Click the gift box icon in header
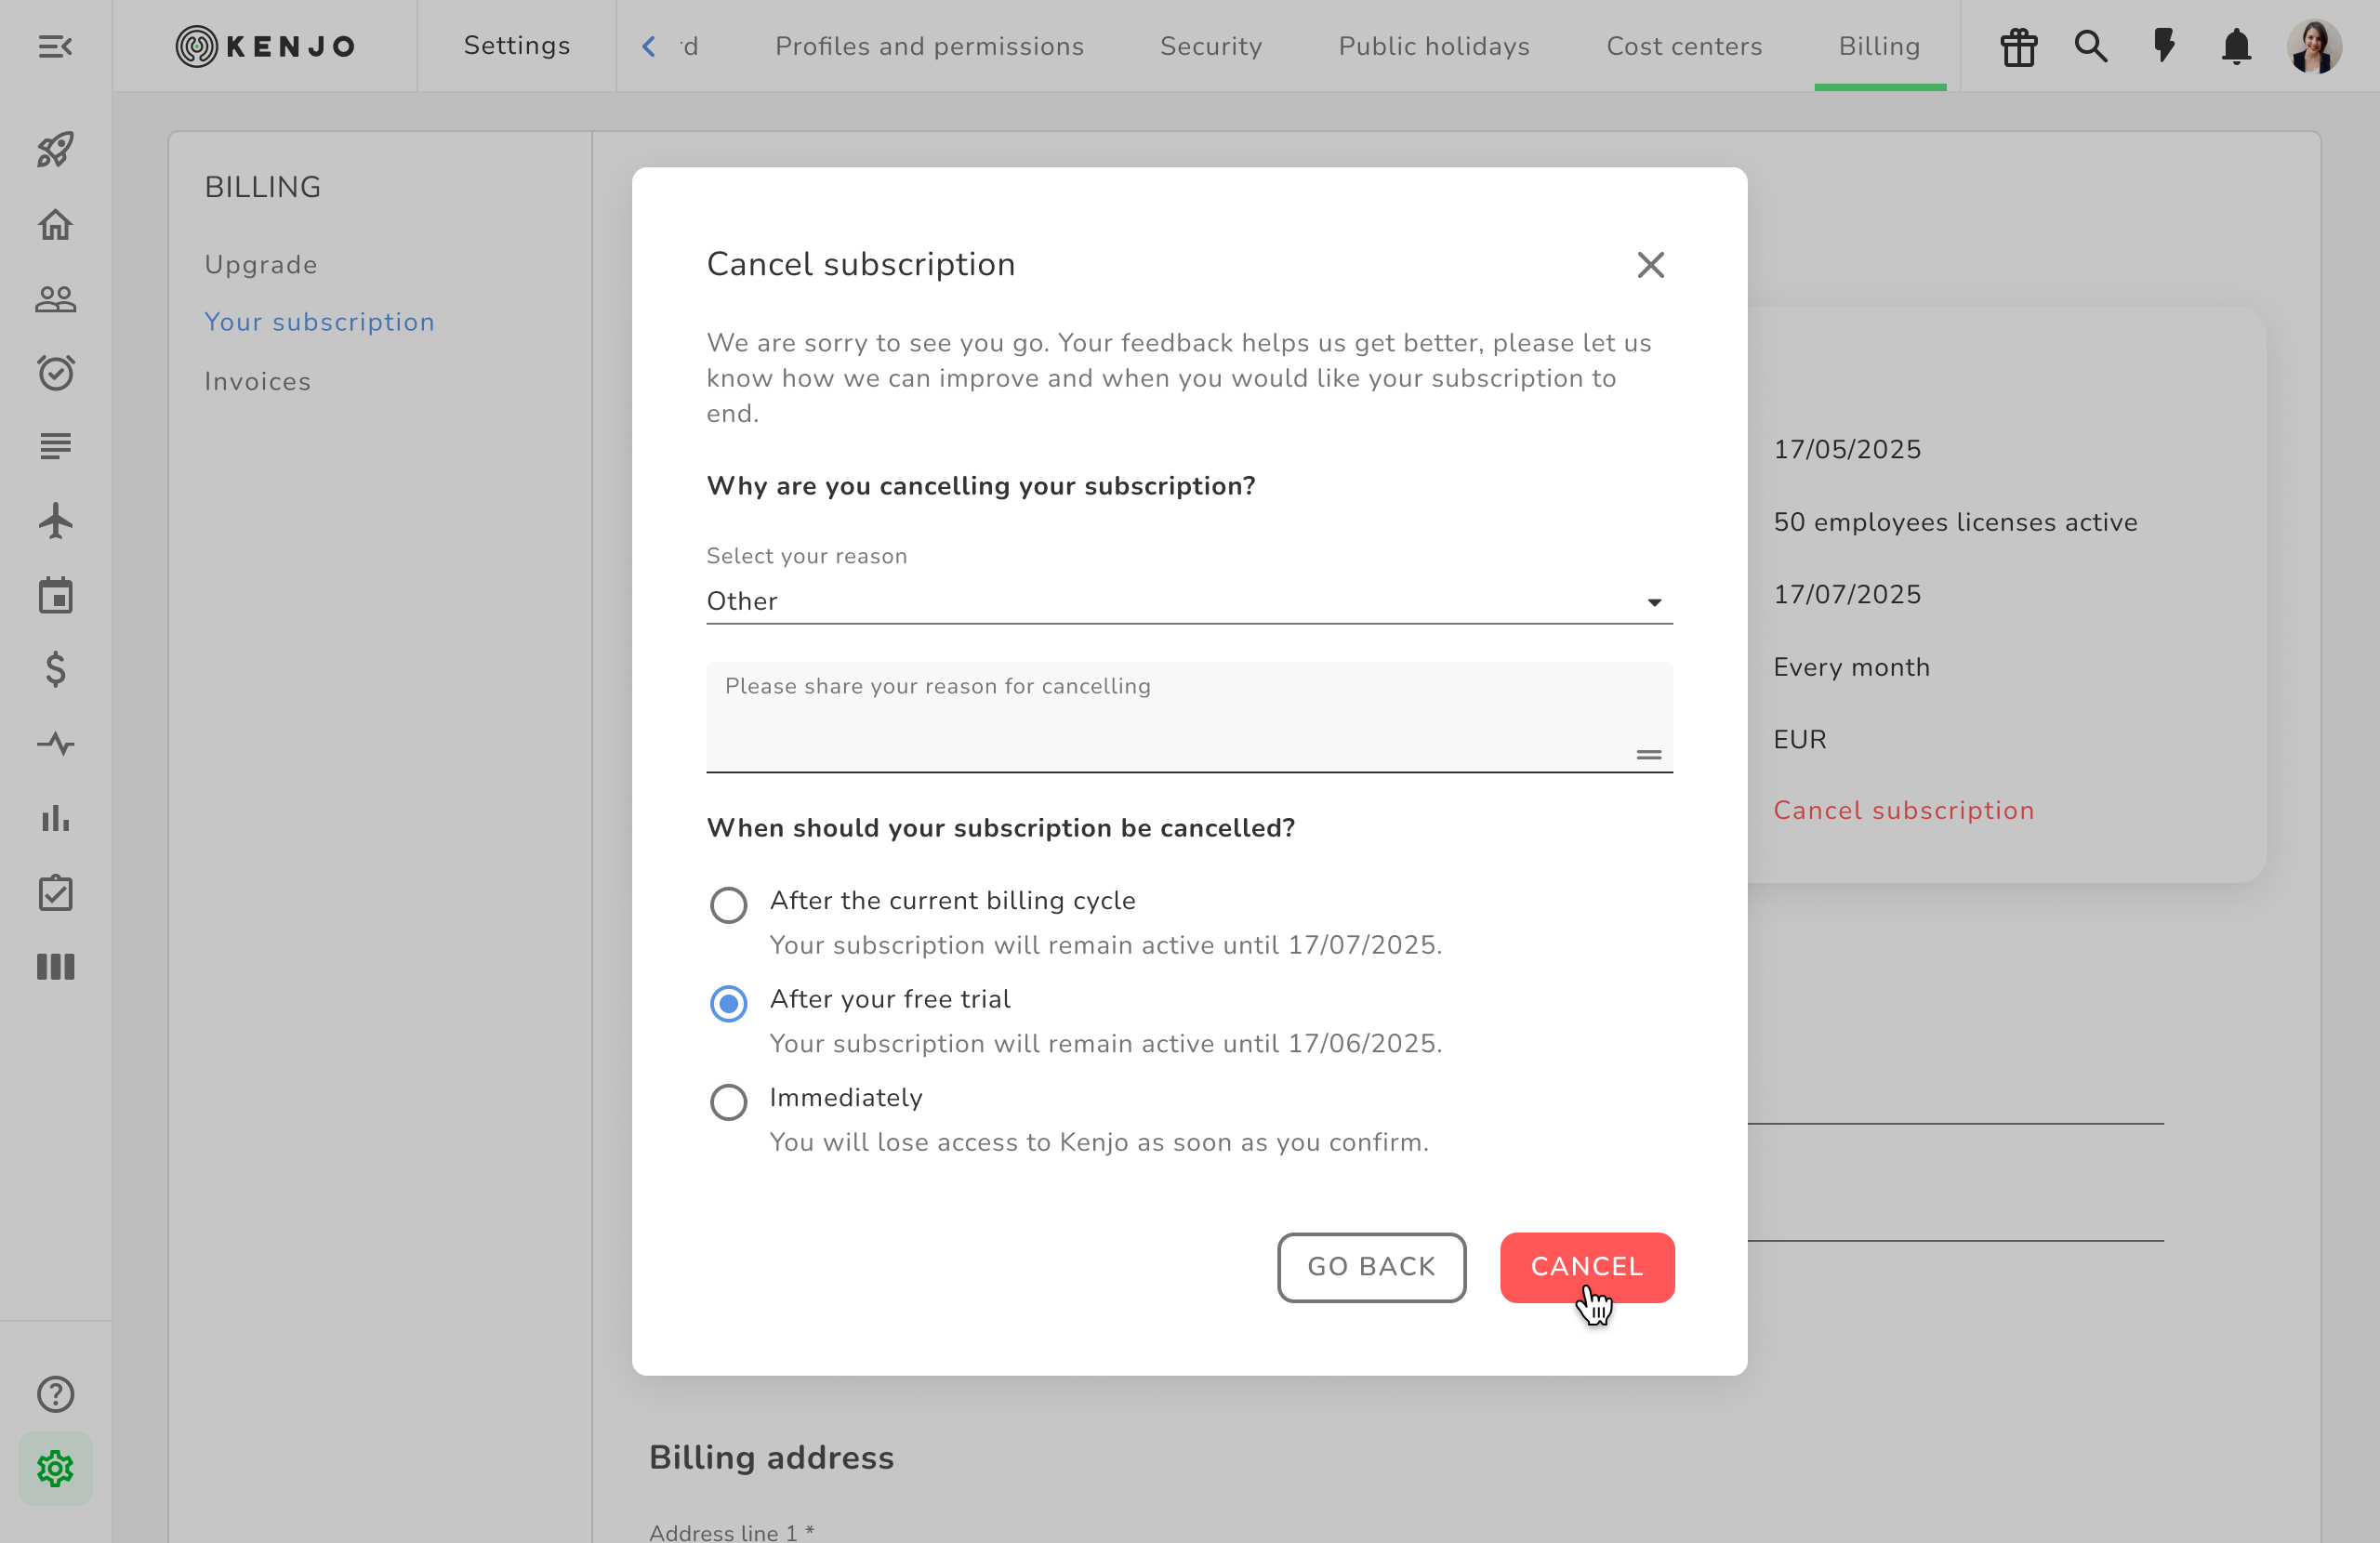2380x1543 pixels. tap(2018, 46)
